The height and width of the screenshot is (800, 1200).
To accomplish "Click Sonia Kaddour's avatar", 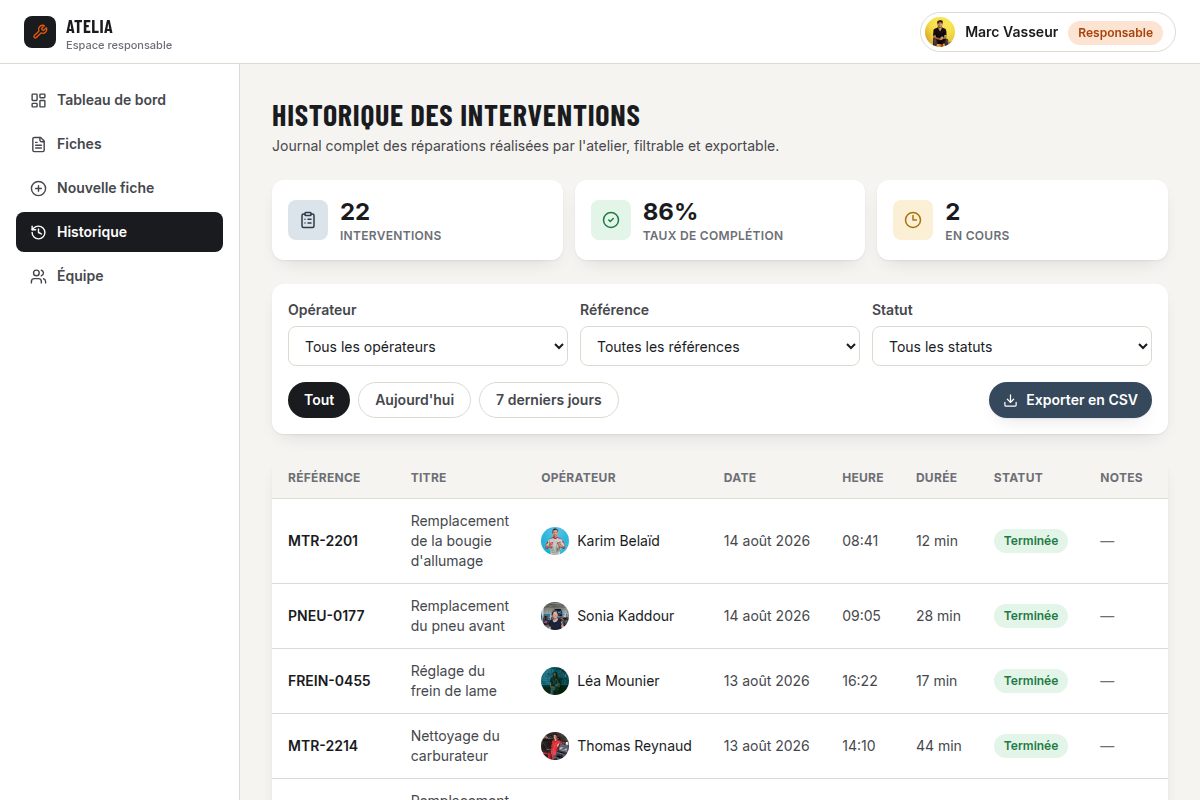I will coord(555,616).
